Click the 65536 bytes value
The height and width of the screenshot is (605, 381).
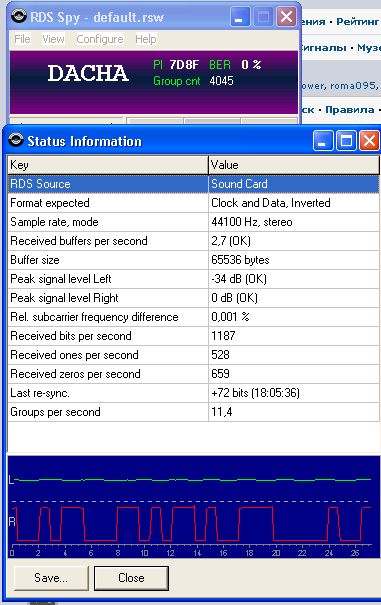pos(294,260)
